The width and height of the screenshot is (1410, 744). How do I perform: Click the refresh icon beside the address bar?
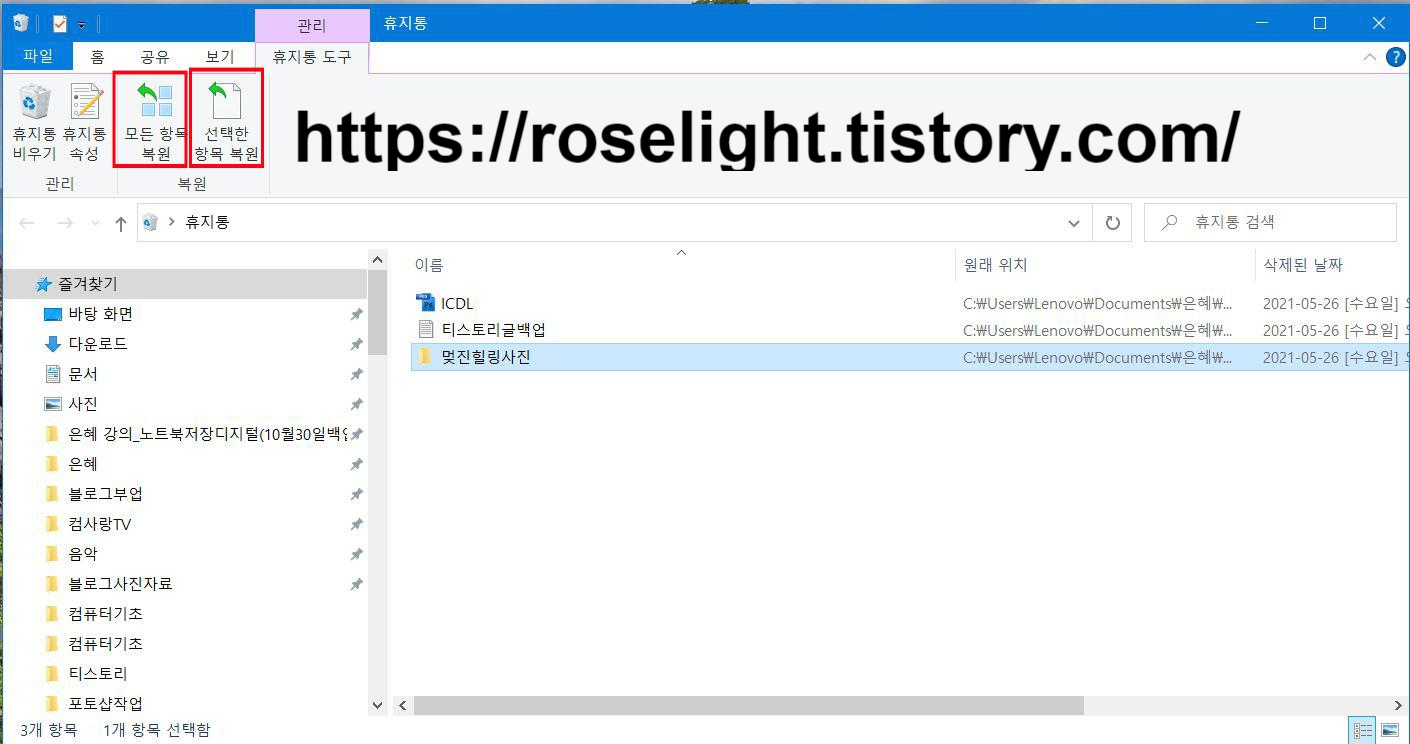(x=1111, y=222)
